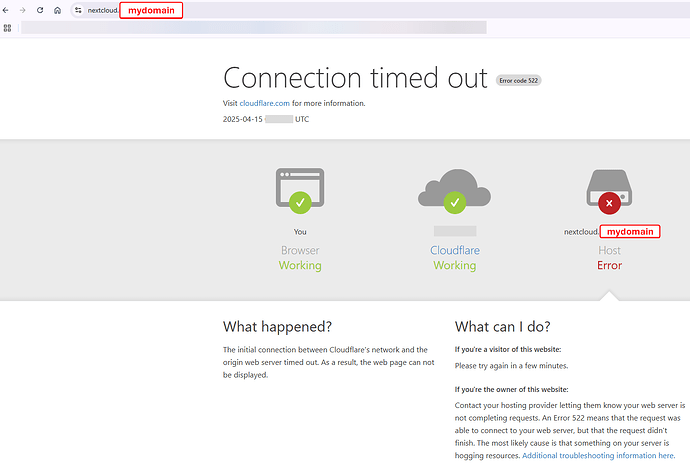690x463 pixels.
Task: Click the Connection timed out heading
Action: [355, 78]
